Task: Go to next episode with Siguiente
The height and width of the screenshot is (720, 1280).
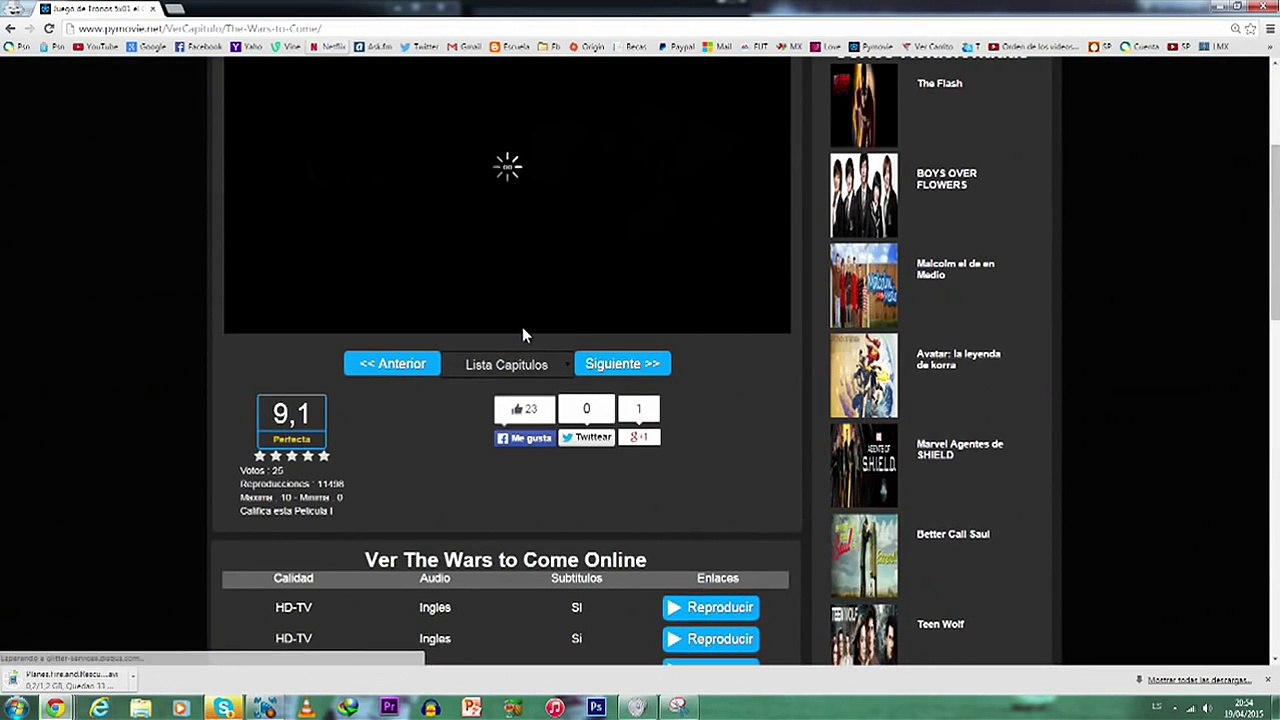Action: (622, 364)
